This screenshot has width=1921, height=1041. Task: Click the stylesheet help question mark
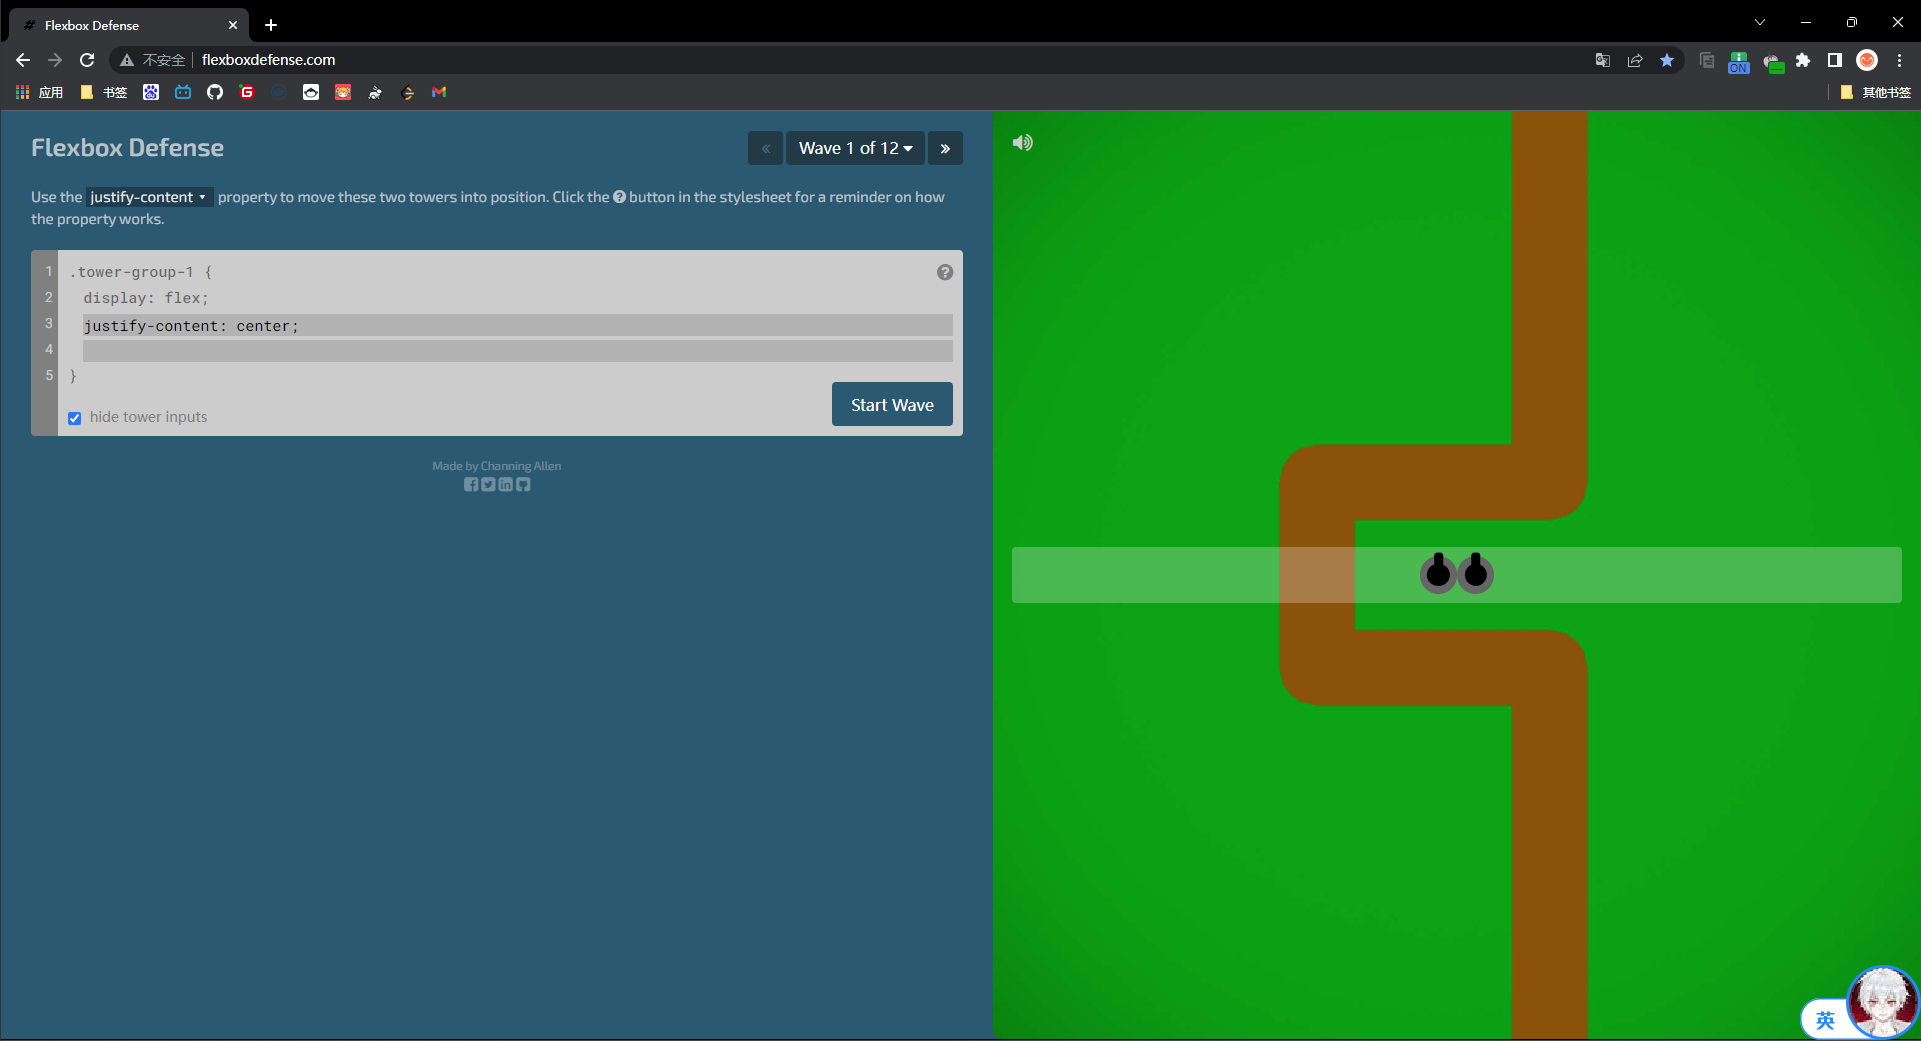(944, 272)
